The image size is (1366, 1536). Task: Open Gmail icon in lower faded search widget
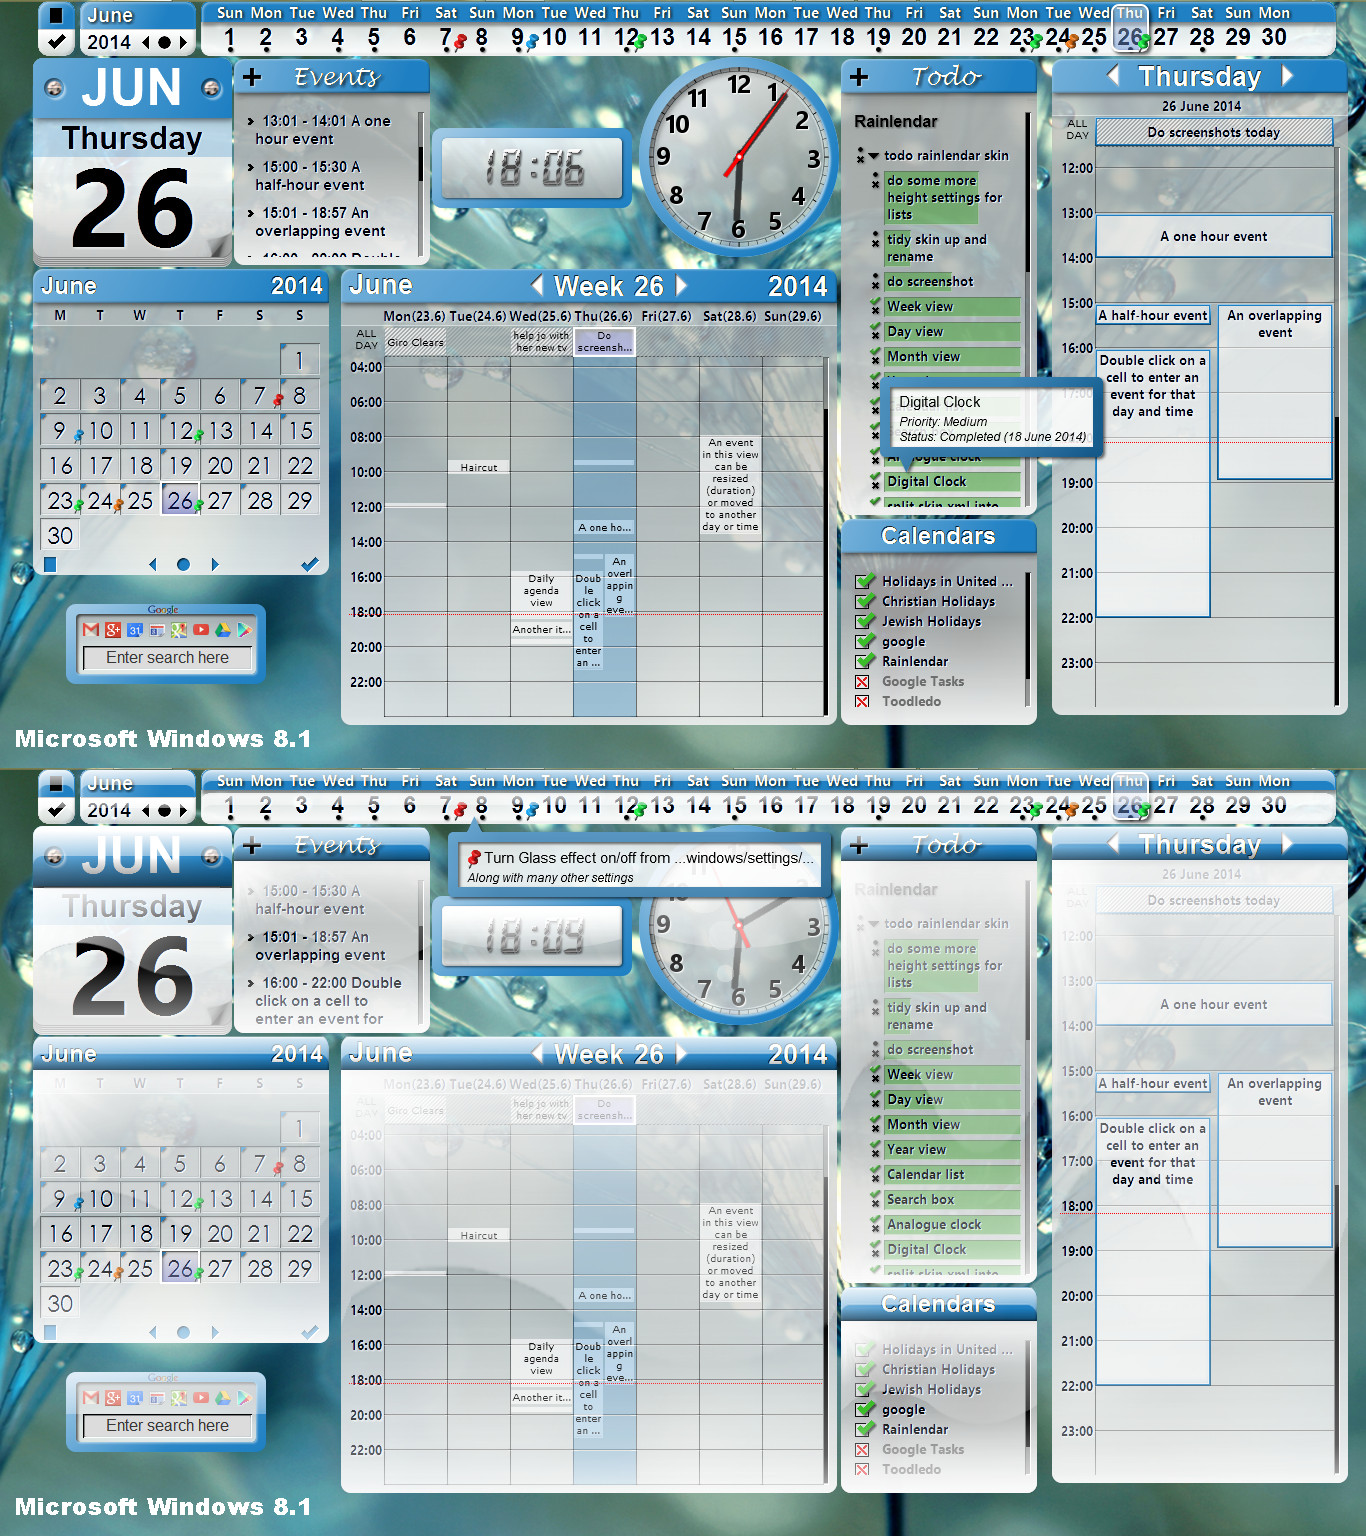pyautogui.click(x=91, y=1398)
